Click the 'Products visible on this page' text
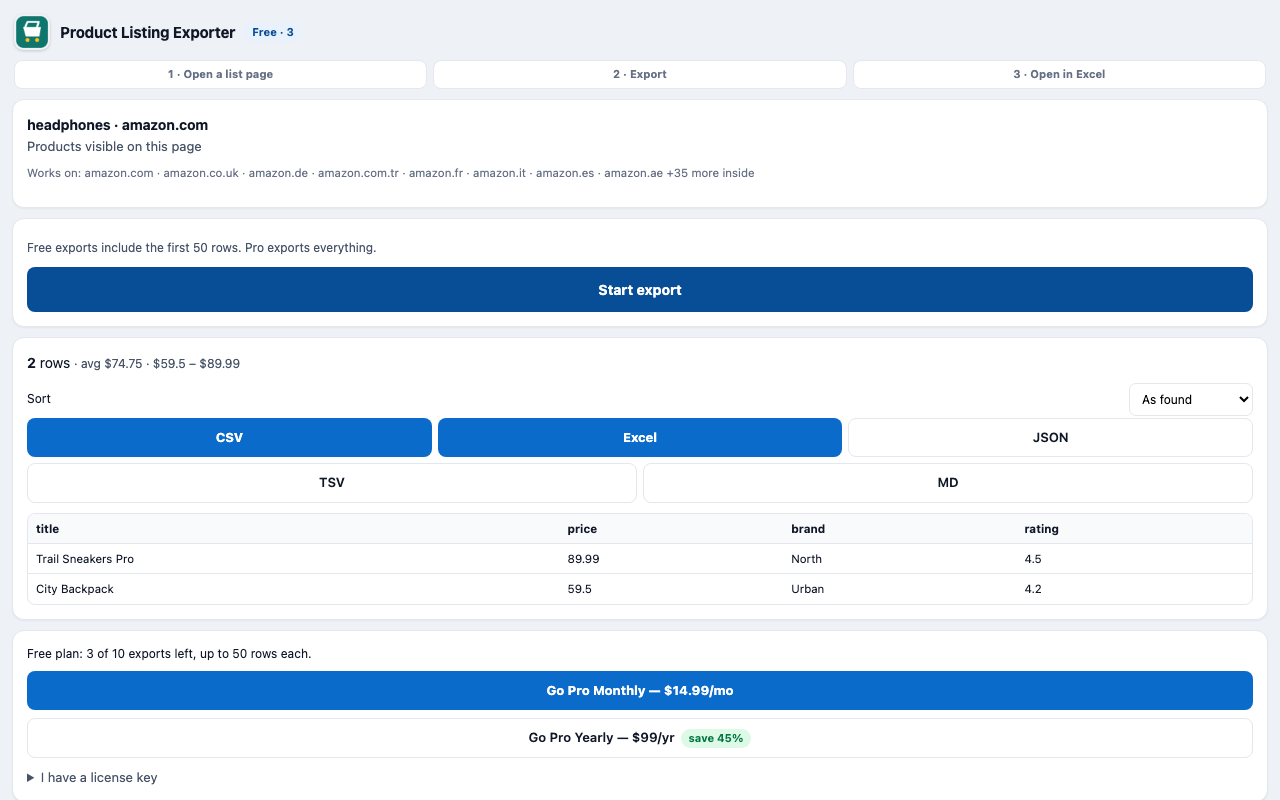 (114, 146)
